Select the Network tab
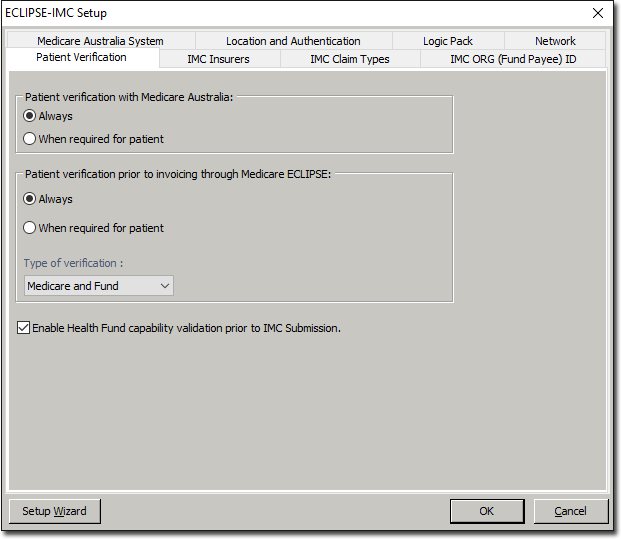The width and height of the screenshot is (621, 539). (x=555, y=41)
